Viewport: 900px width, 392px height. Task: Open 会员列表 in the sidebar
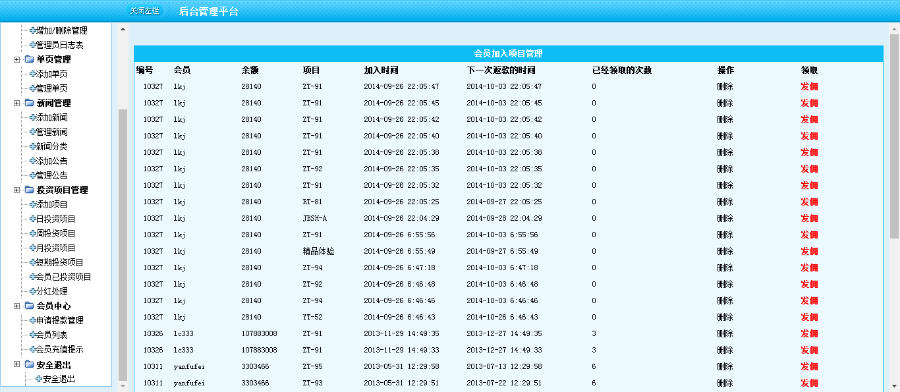(x=52, y=335)
